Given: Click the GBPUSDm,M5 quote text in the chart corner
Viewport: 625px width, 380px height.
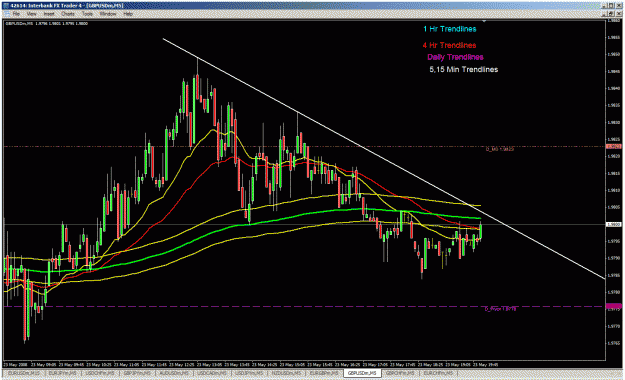Looking at the screenshot, I should (x=47, y=24).
